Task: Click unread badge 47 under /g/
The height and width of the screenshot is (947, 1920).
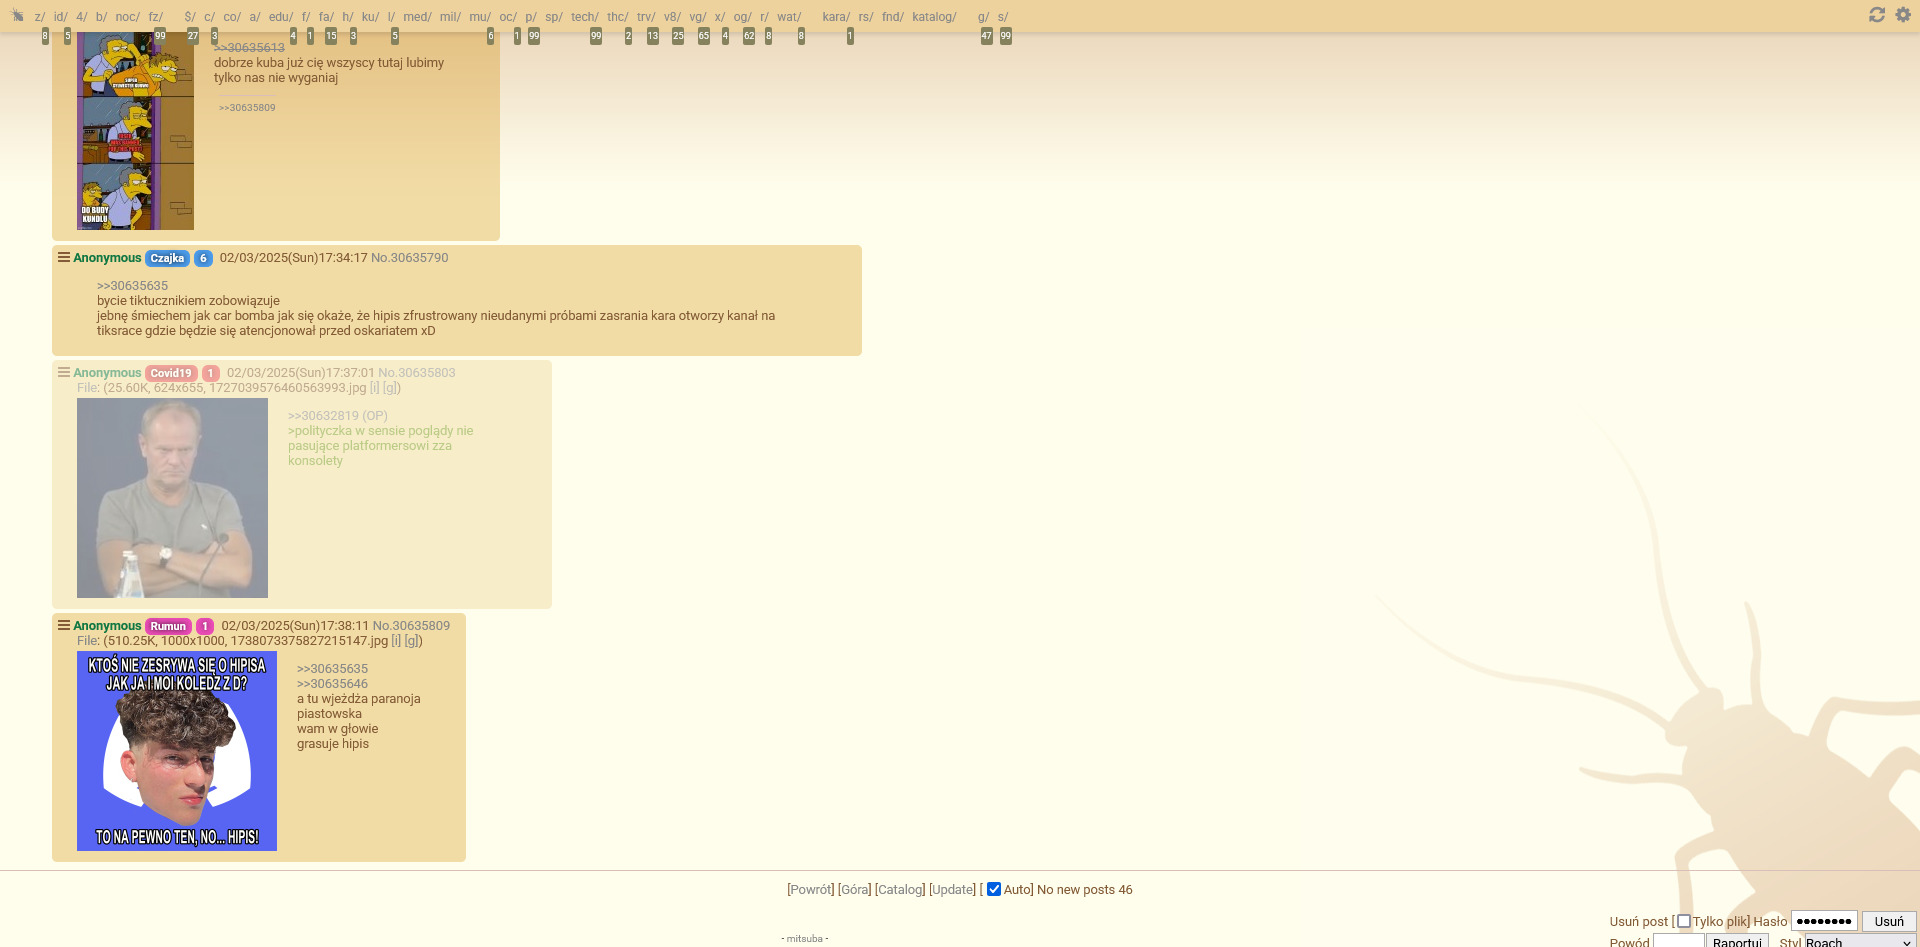Action: [x=987, y=36]
